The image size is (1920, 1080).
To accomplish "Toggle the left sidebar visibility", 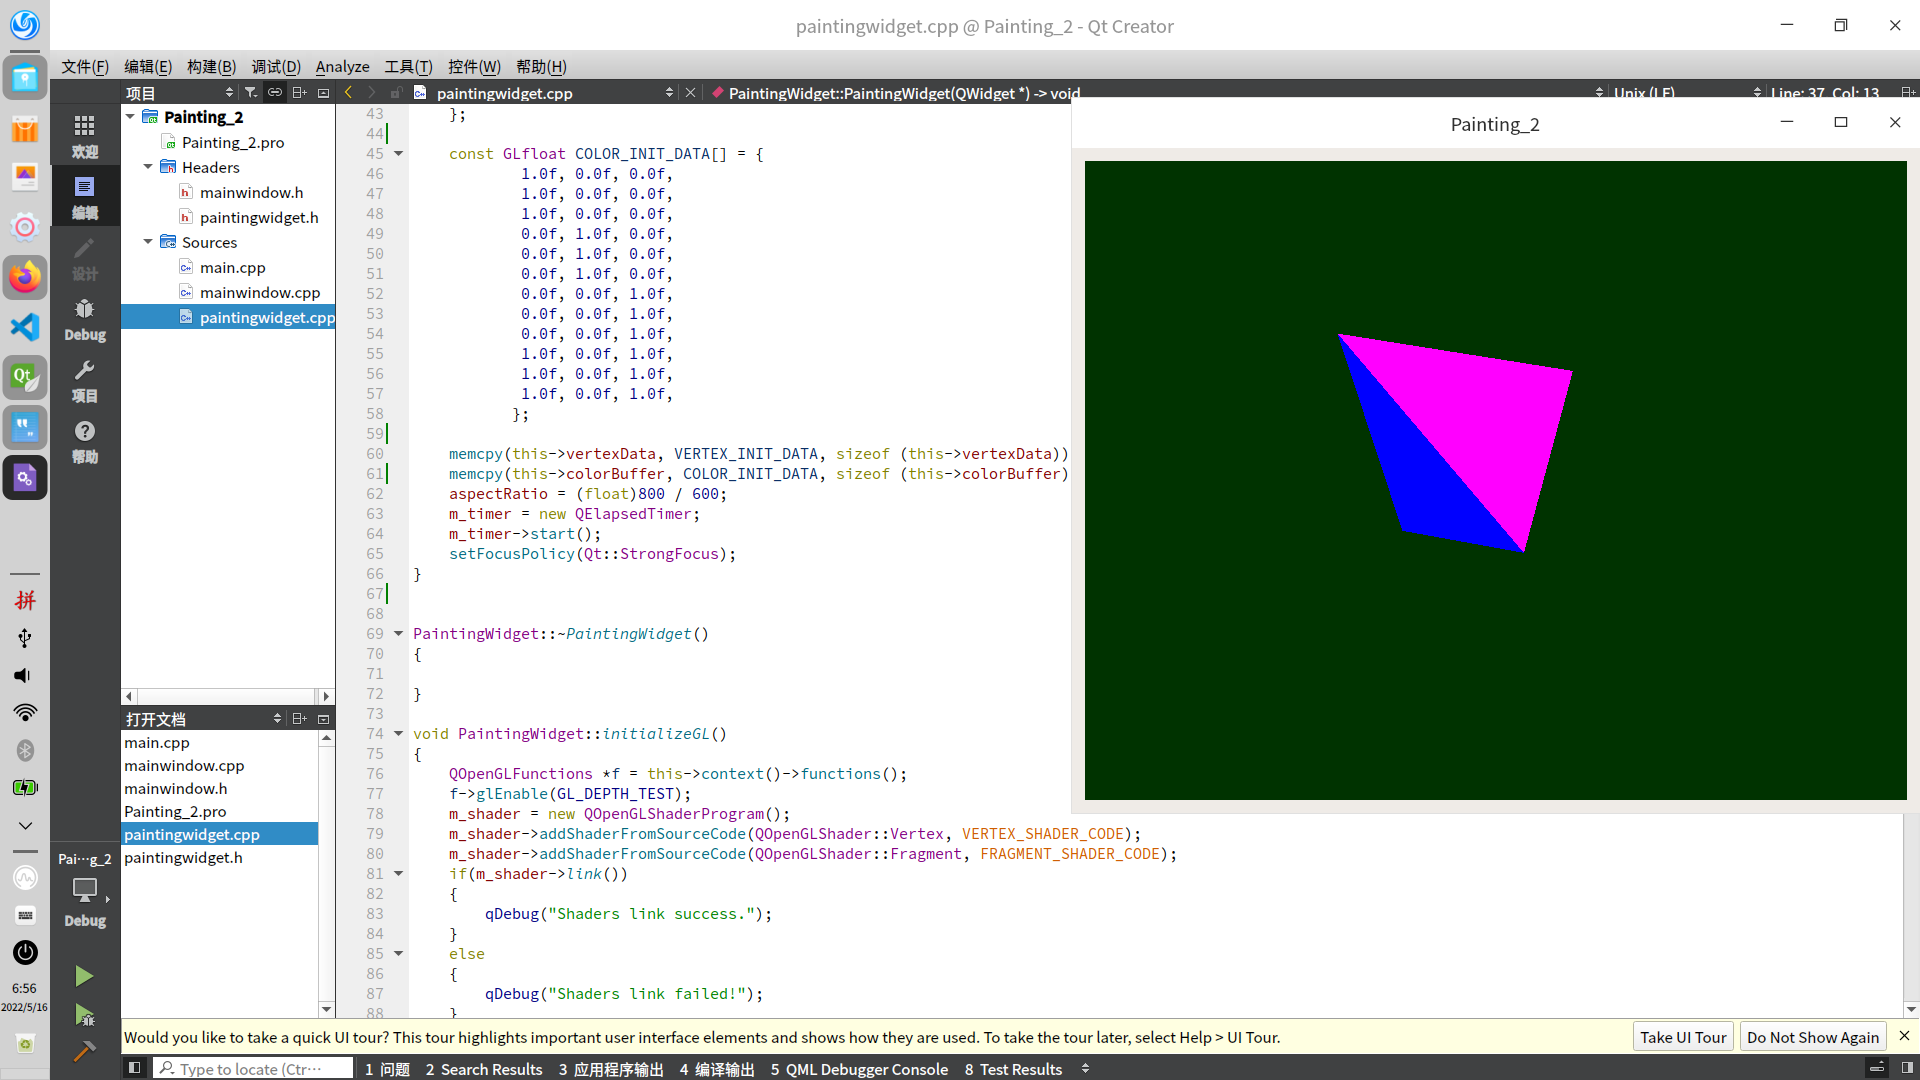I will pos(134,1068).
